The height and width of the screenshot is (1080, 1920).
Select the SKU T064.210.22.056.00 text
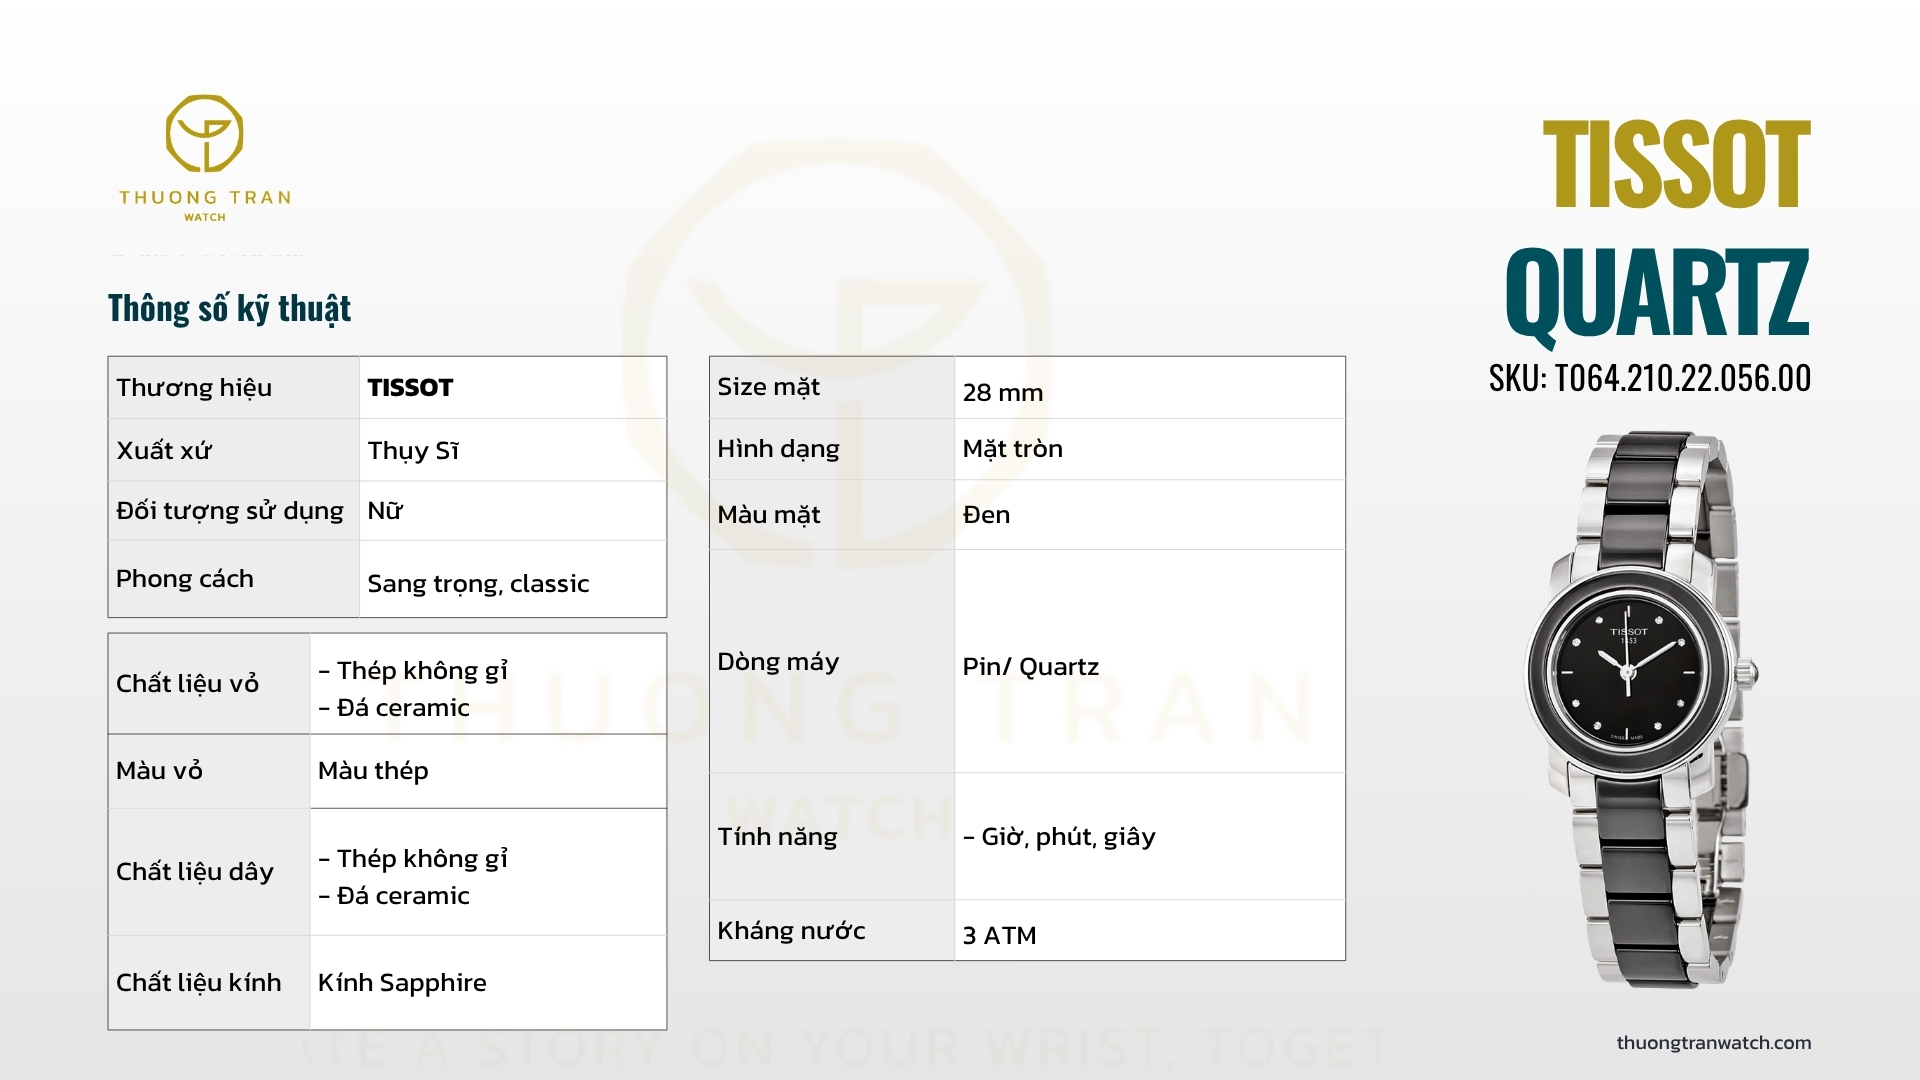point(1649,378)
